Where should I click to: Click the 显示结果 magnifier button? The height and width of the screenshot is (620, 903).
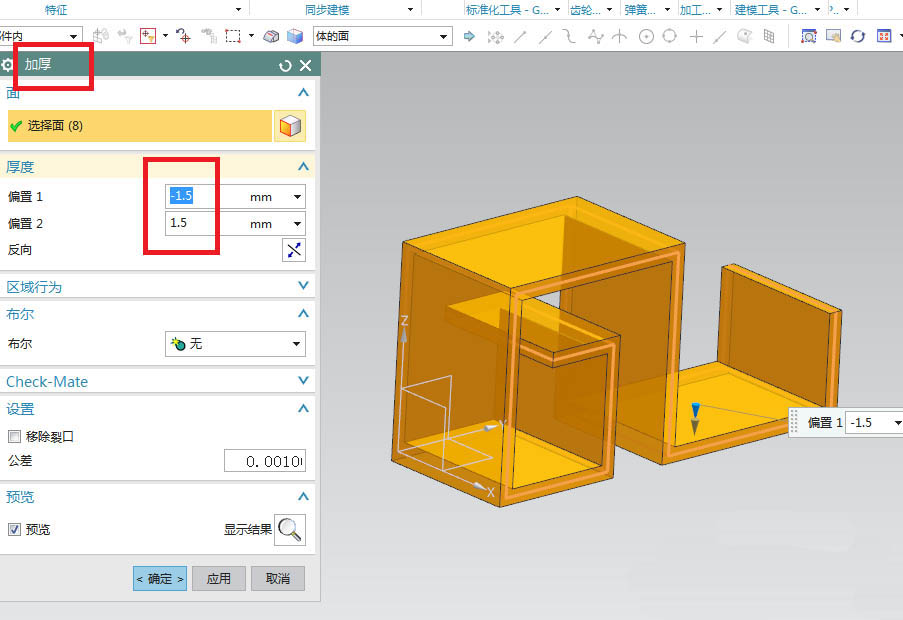click(290, 530)
